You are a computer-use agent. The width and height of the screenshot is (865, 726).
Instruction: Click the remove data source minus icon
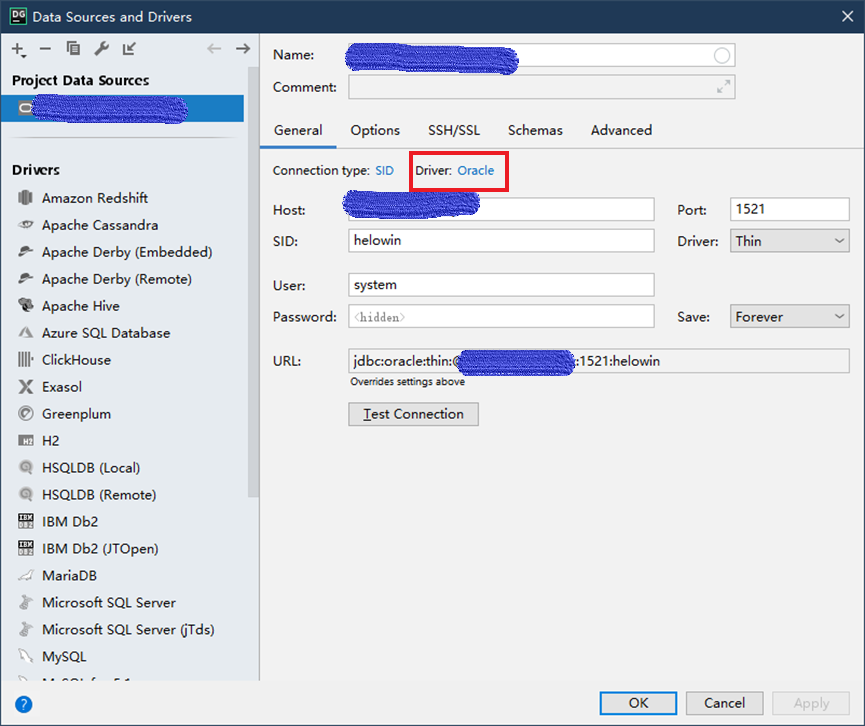[x=45, y=49]
